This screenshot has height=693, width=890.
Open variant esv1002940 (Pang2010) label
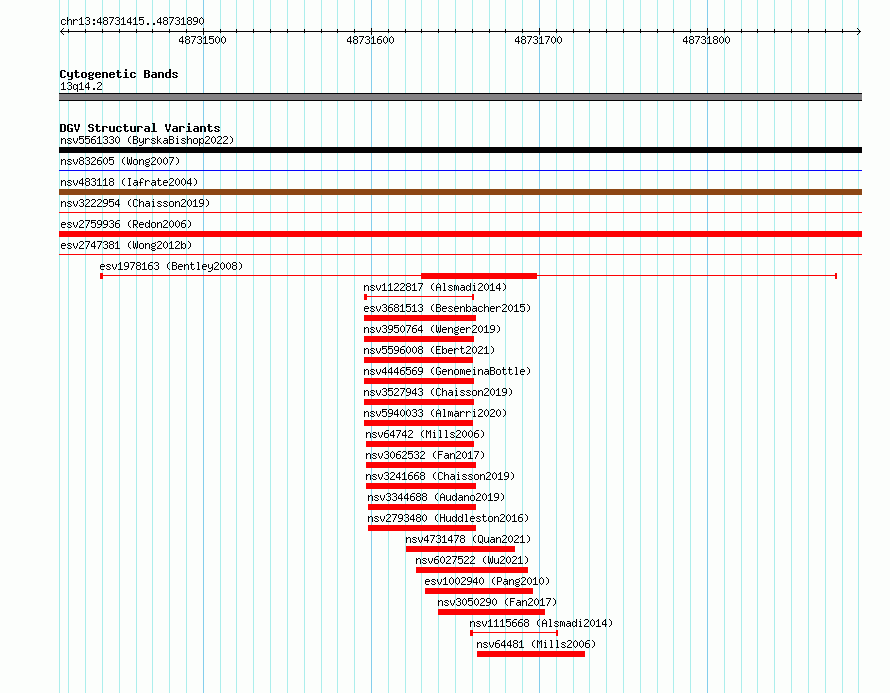[x=487, y=581]
